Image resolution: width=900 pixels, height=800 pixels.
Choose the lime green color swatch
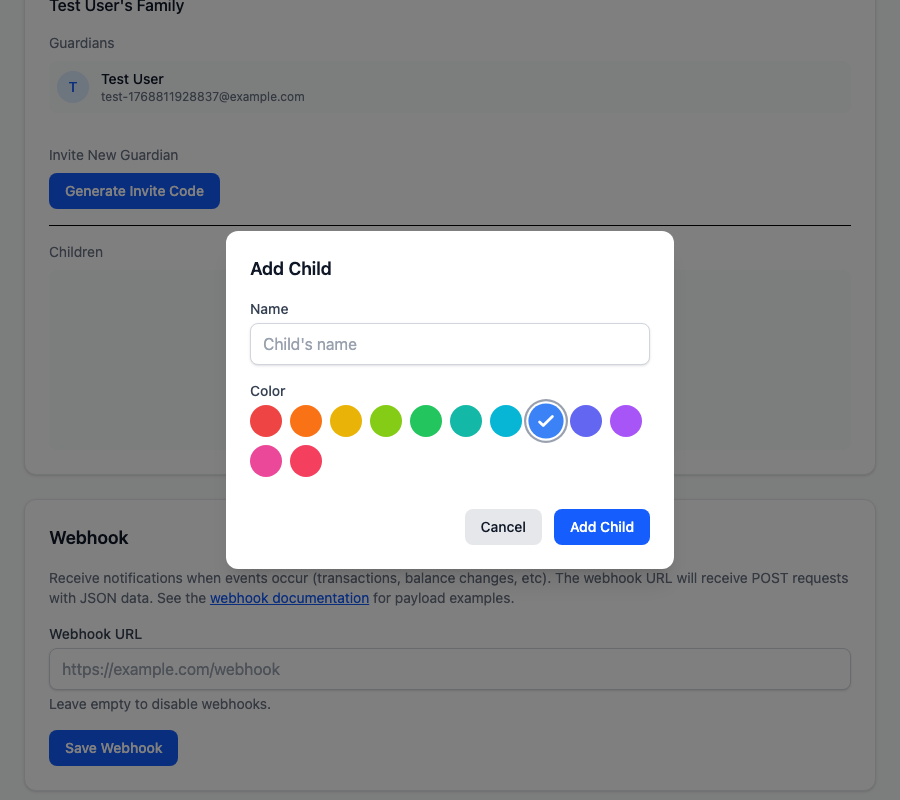(386, 421)
